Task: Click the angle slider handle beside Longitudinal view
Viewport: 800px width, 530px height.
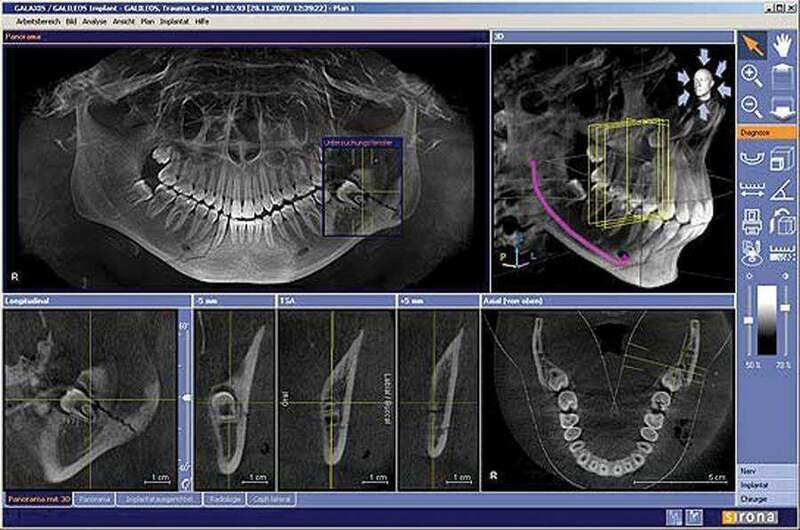Action: click(x=186, y=397)
